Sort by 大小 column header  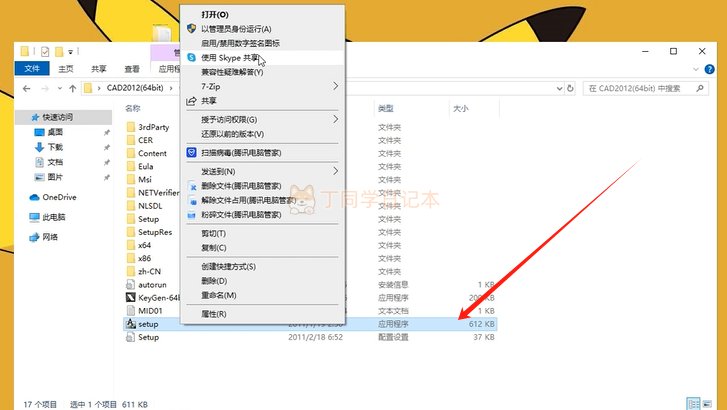pyautogui.click(x=460, y=109)
